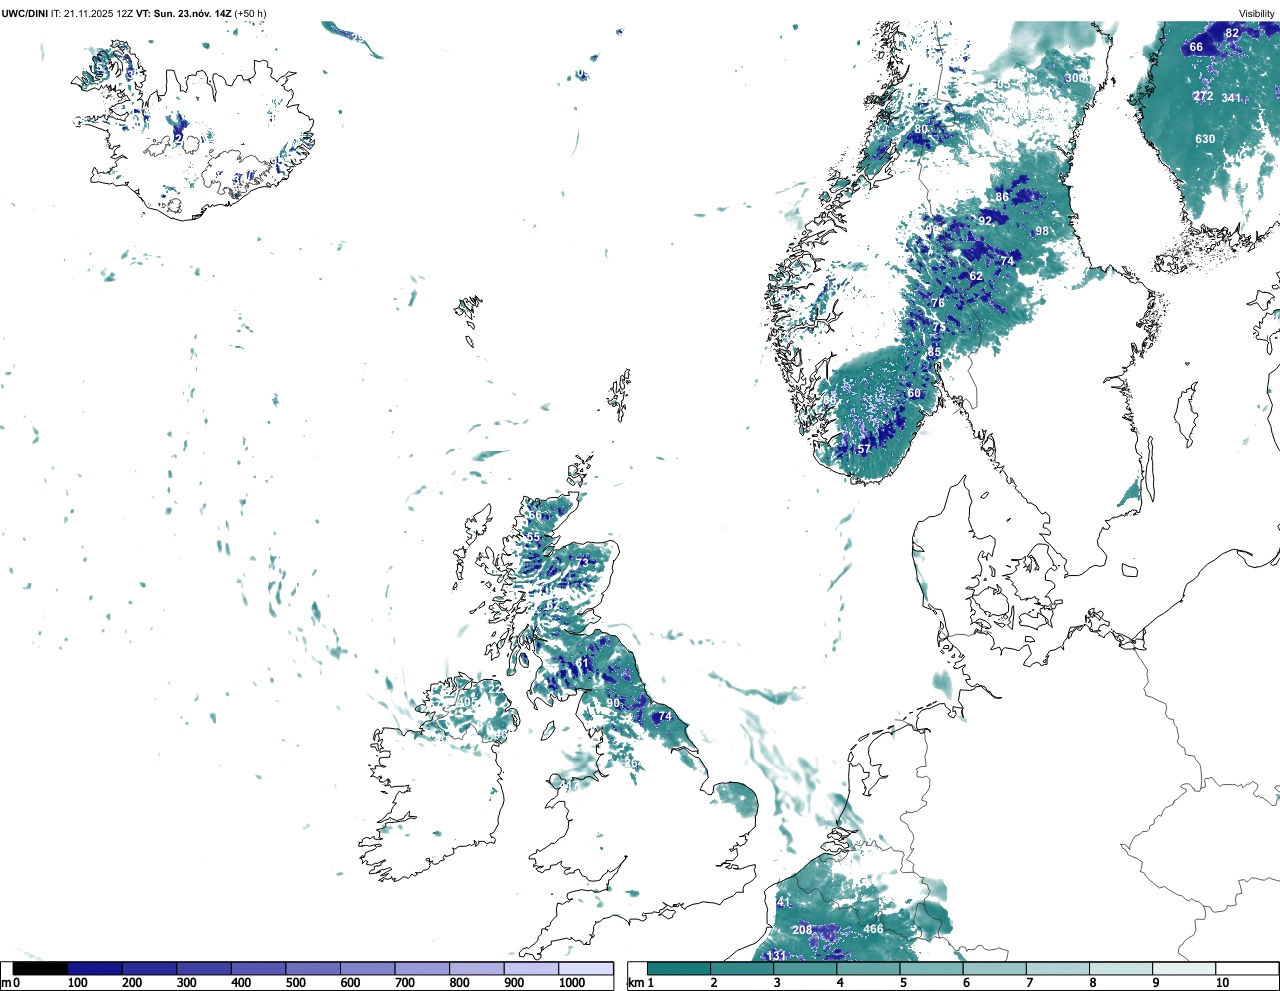Pick the 200 m color swatch
This screenshot has height=991, width=1280.
coord(150,968)
